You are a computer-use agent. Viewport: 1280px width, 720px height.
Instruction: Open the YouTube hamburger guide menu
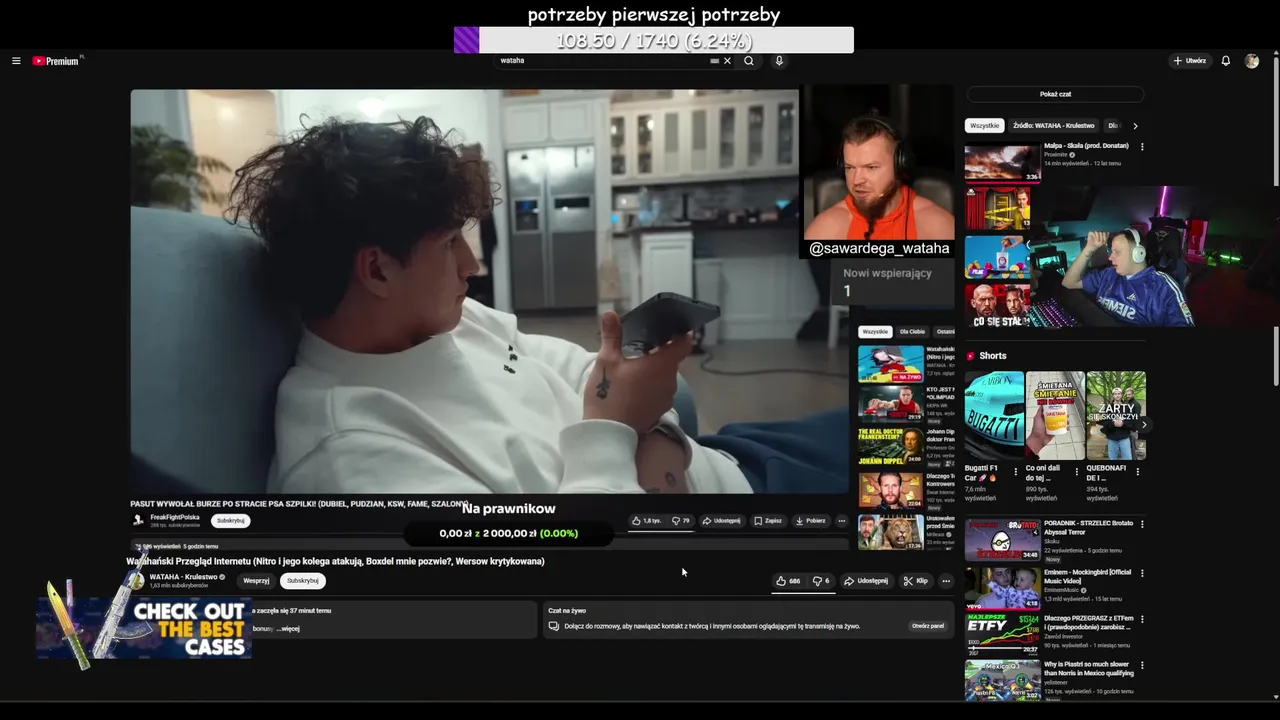16,61
